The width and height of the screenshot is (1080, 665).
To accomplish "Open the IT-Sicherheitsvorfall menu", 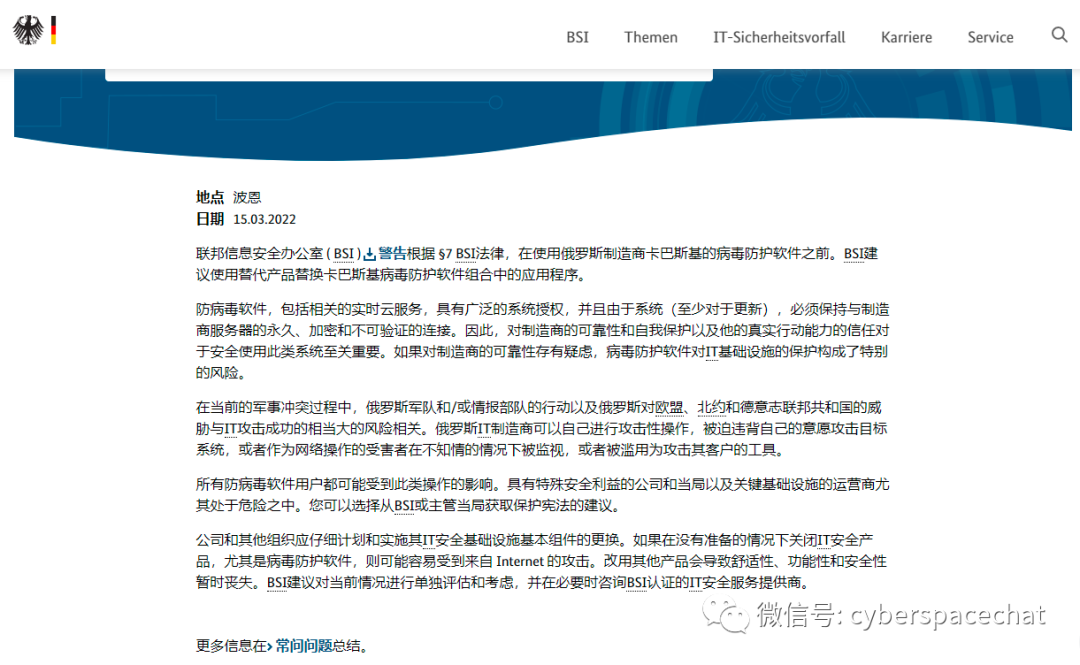I will [x=779, y=37].
